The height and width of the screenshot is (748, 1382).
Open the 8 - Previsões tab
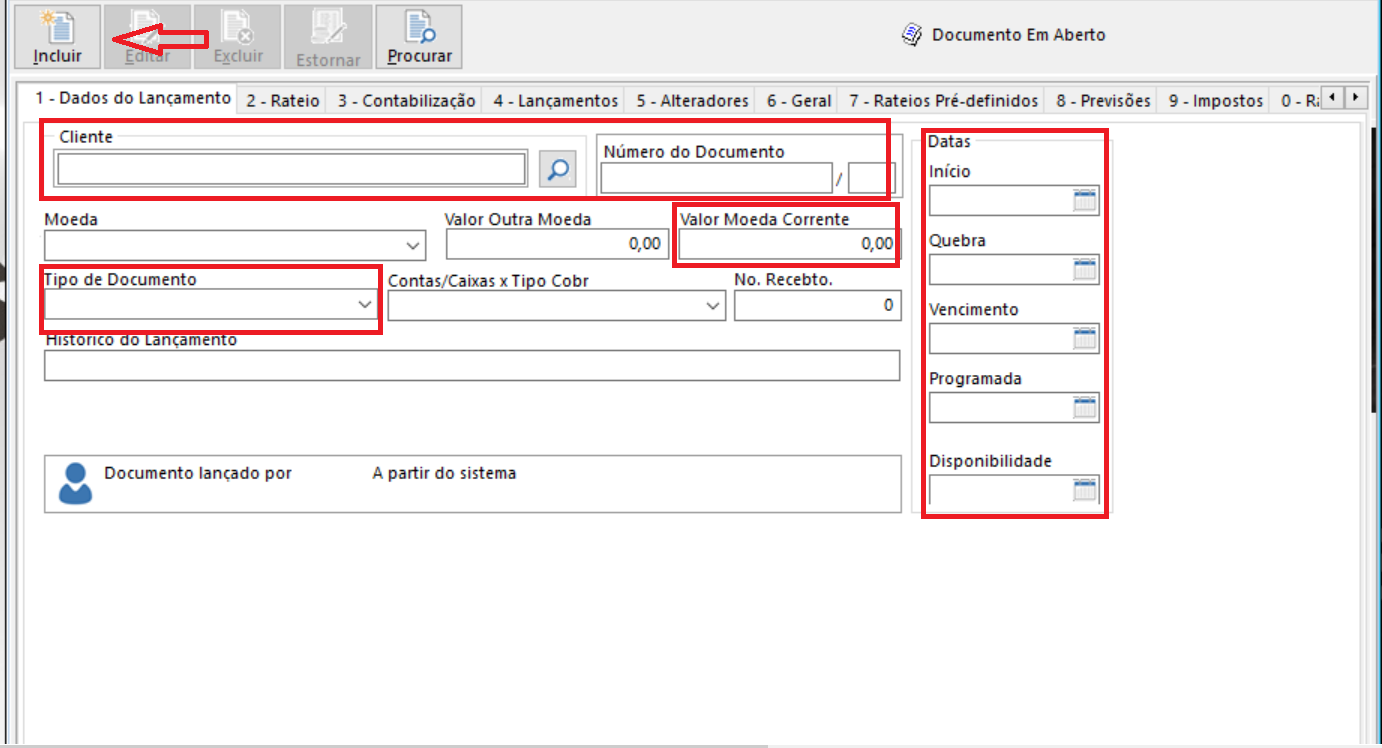pyautogui.click(x=1104, y=101)
